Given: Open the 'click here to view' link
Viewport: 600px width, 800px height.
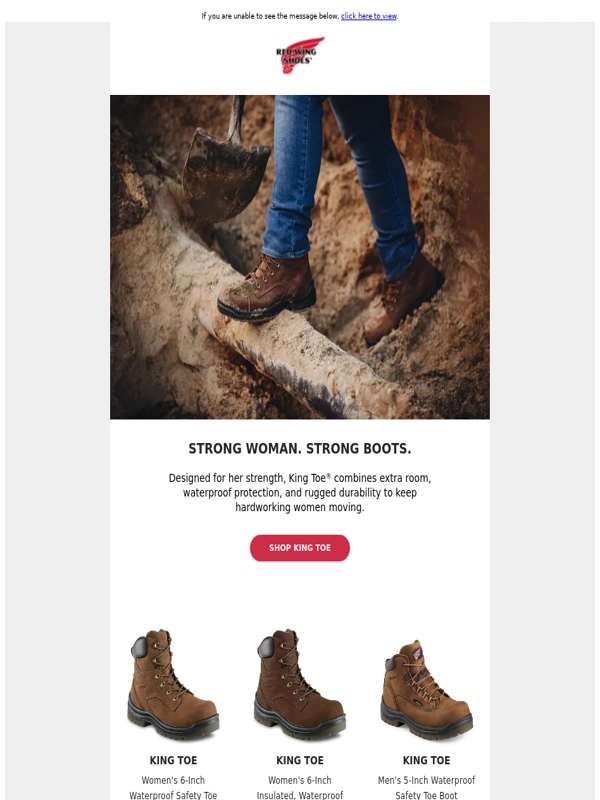Looking at the screenshot, I should [369, 16].
